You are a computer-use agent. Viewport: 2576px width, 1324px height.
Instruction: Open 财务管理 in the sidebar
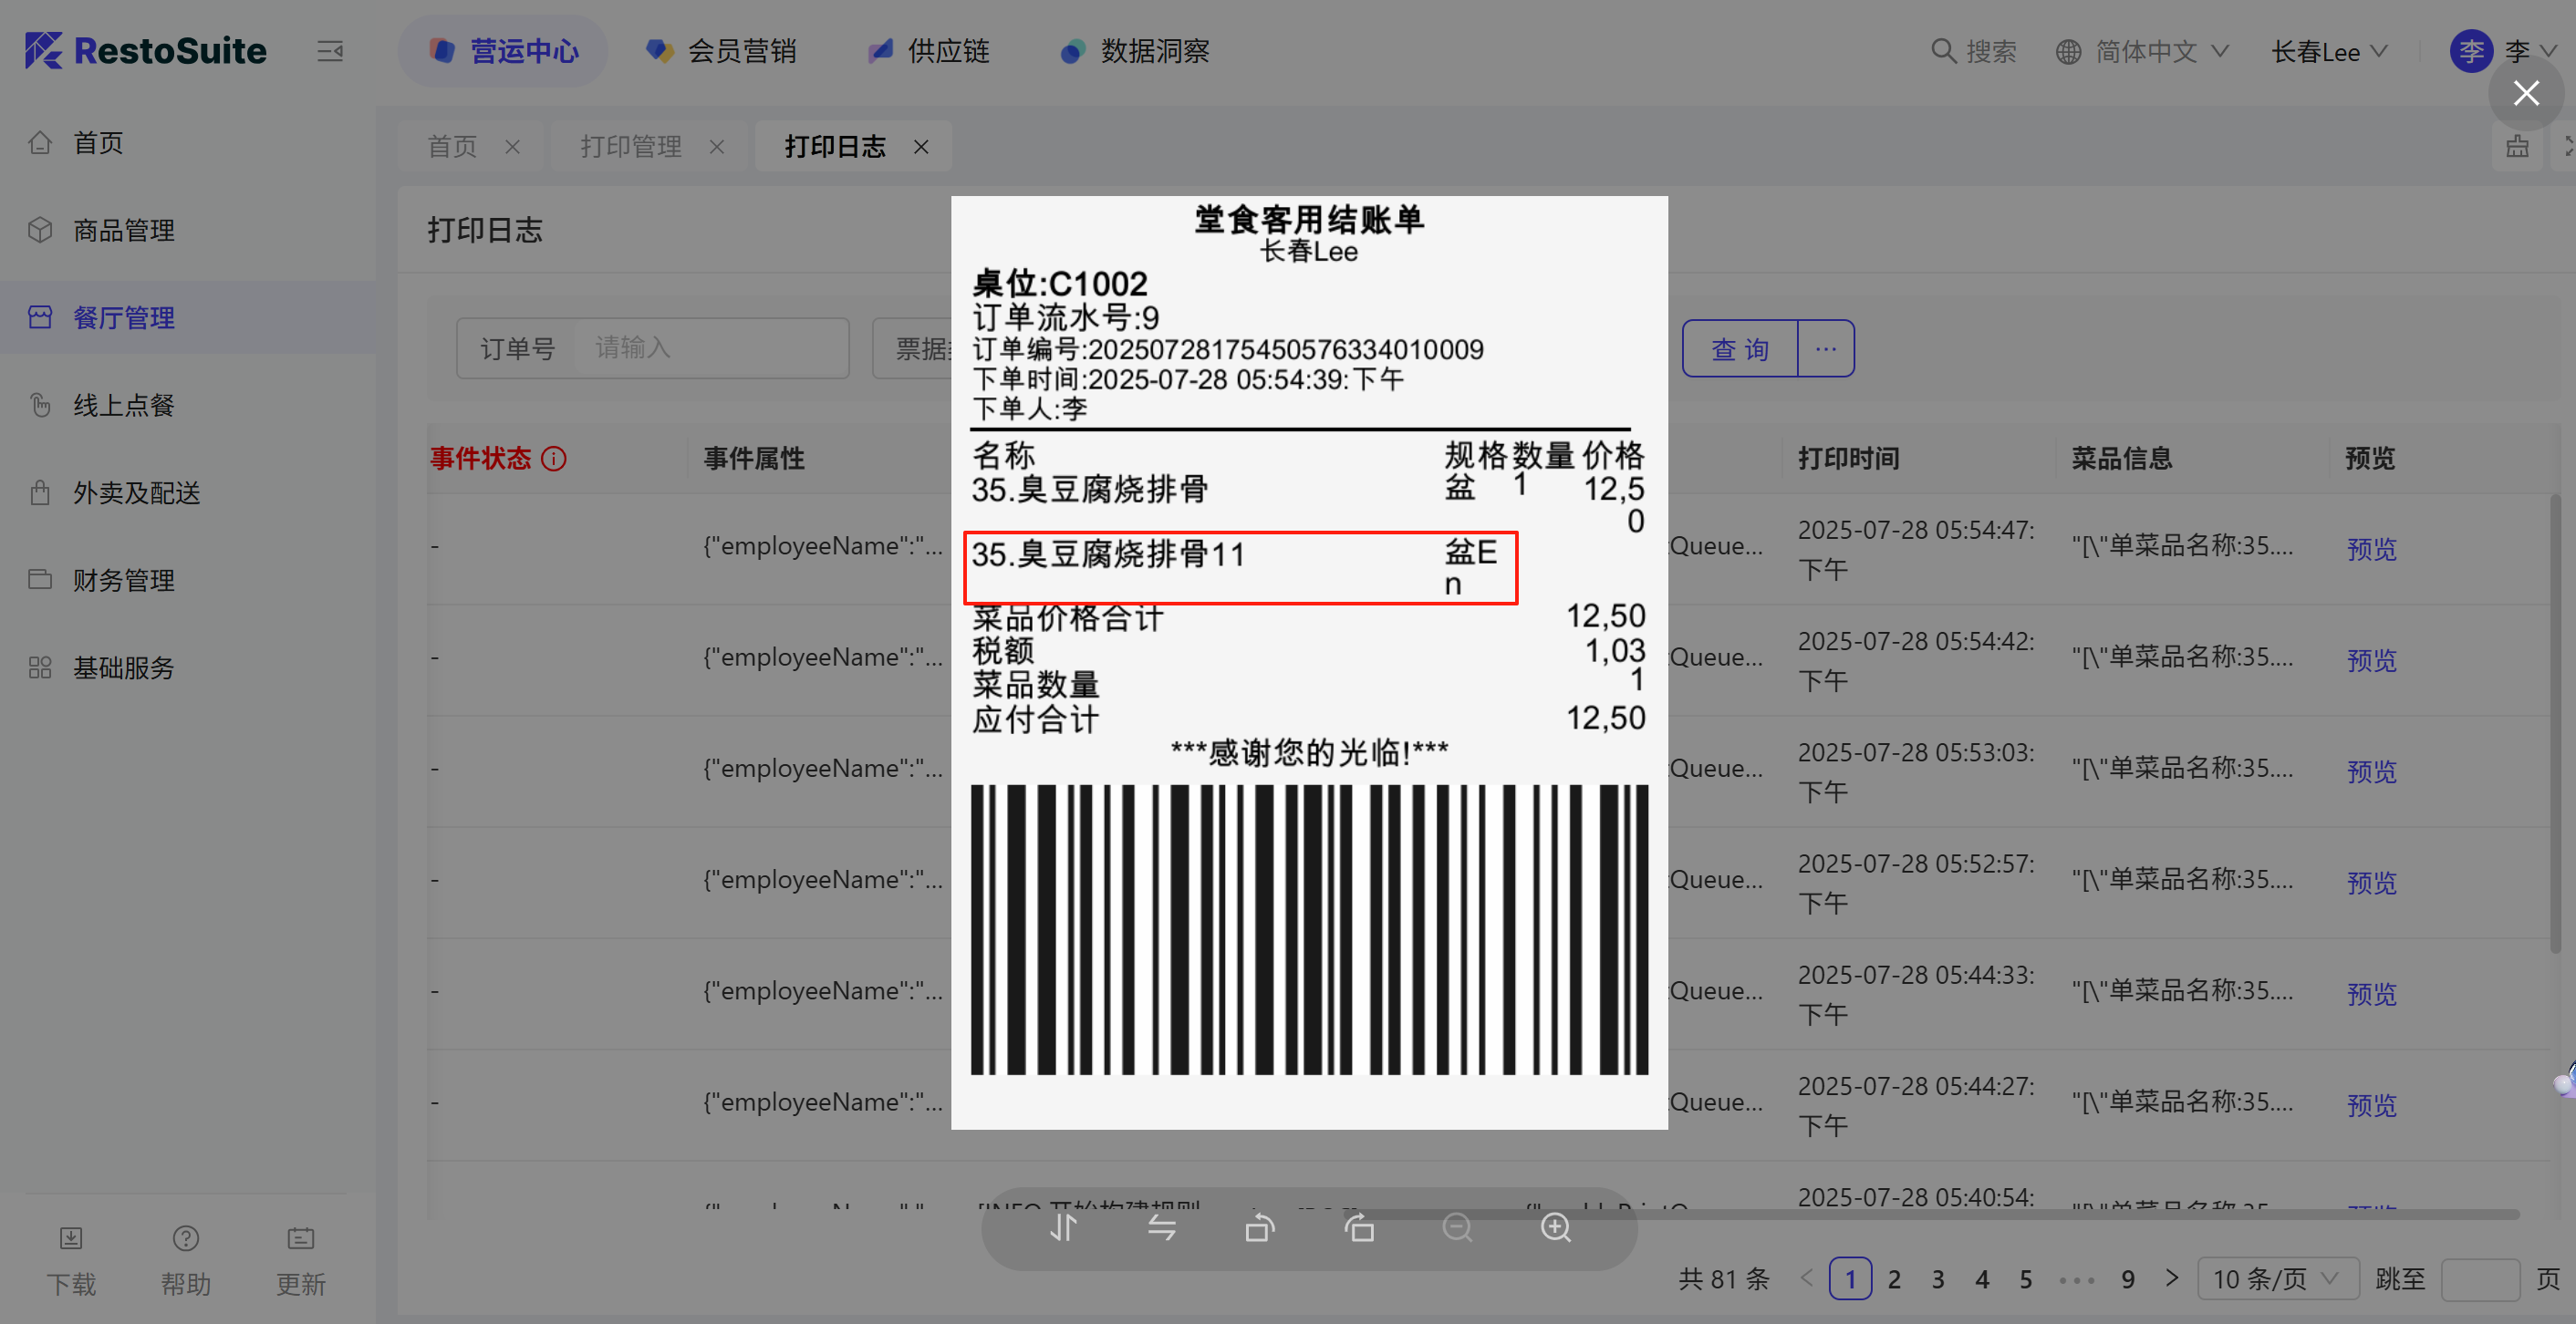188,580
